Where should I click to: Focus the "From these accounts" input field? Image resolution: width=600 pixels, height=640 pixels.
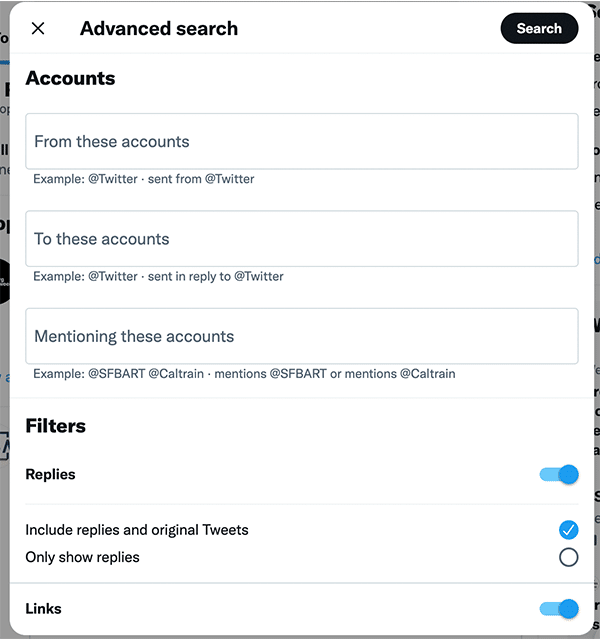[x=302, y=141]
